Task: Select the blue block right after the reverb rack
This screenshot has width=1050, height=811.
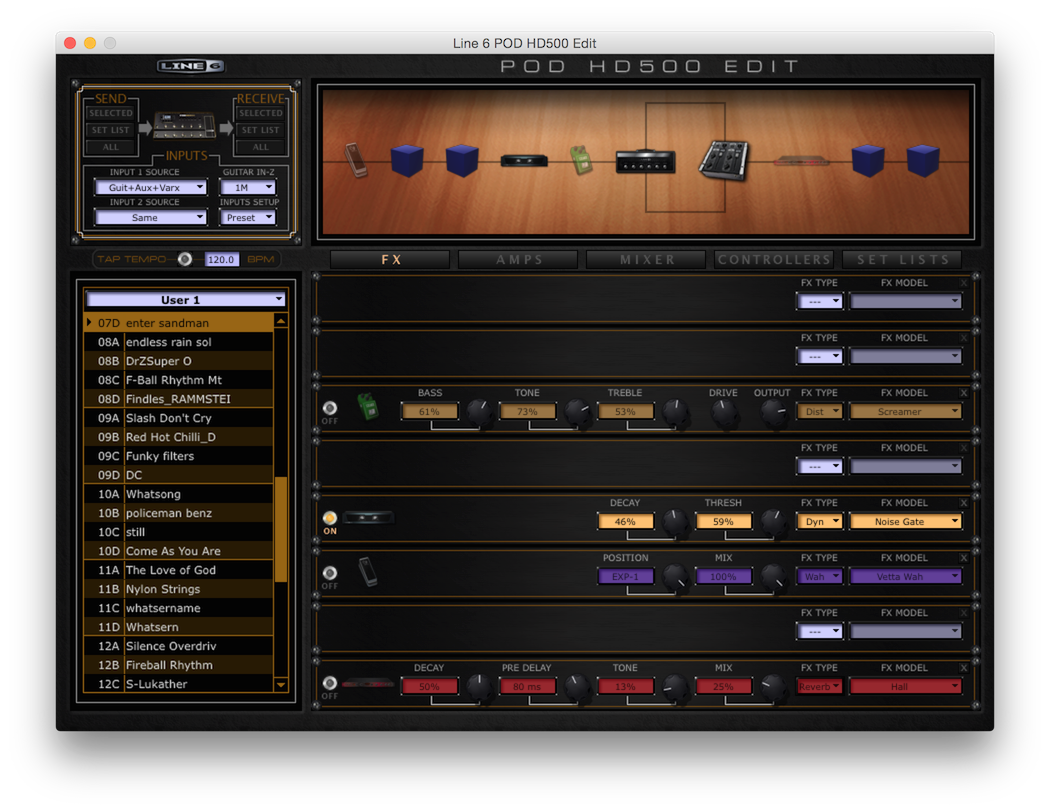Action: (x=868, y=161)
